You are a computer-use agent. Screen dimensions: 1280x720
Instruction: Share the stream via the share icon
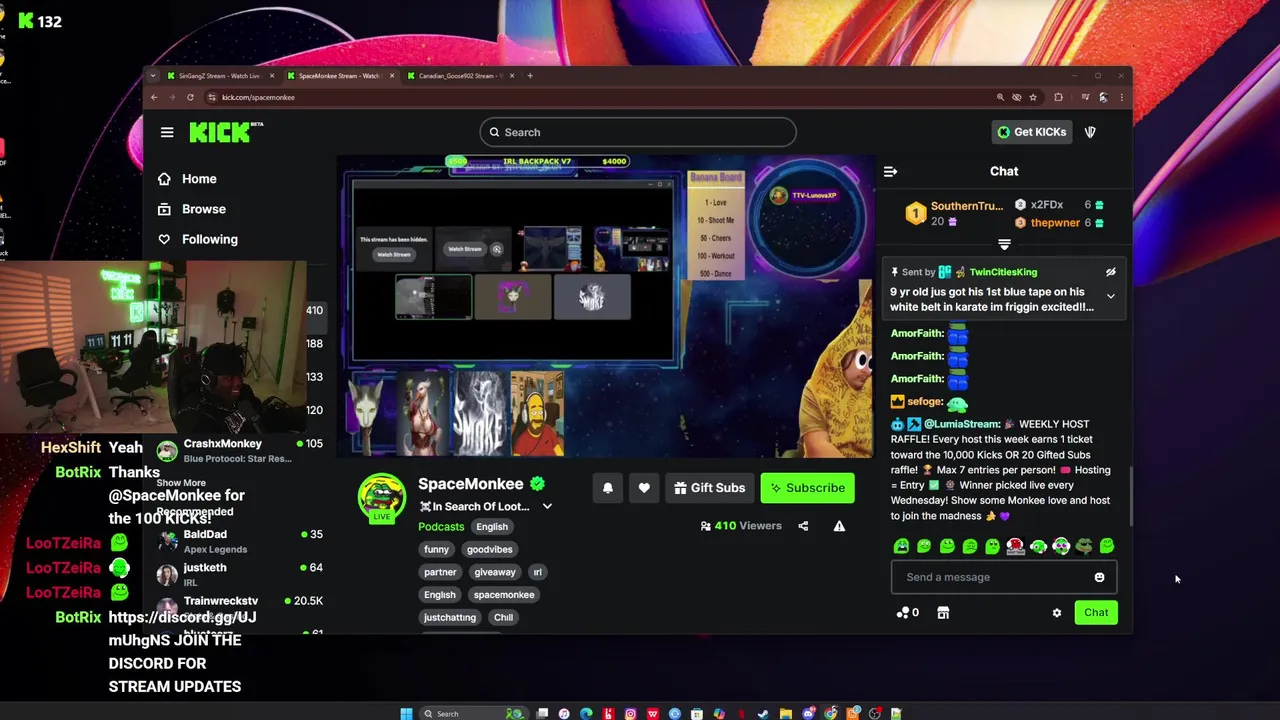[803, 526]
